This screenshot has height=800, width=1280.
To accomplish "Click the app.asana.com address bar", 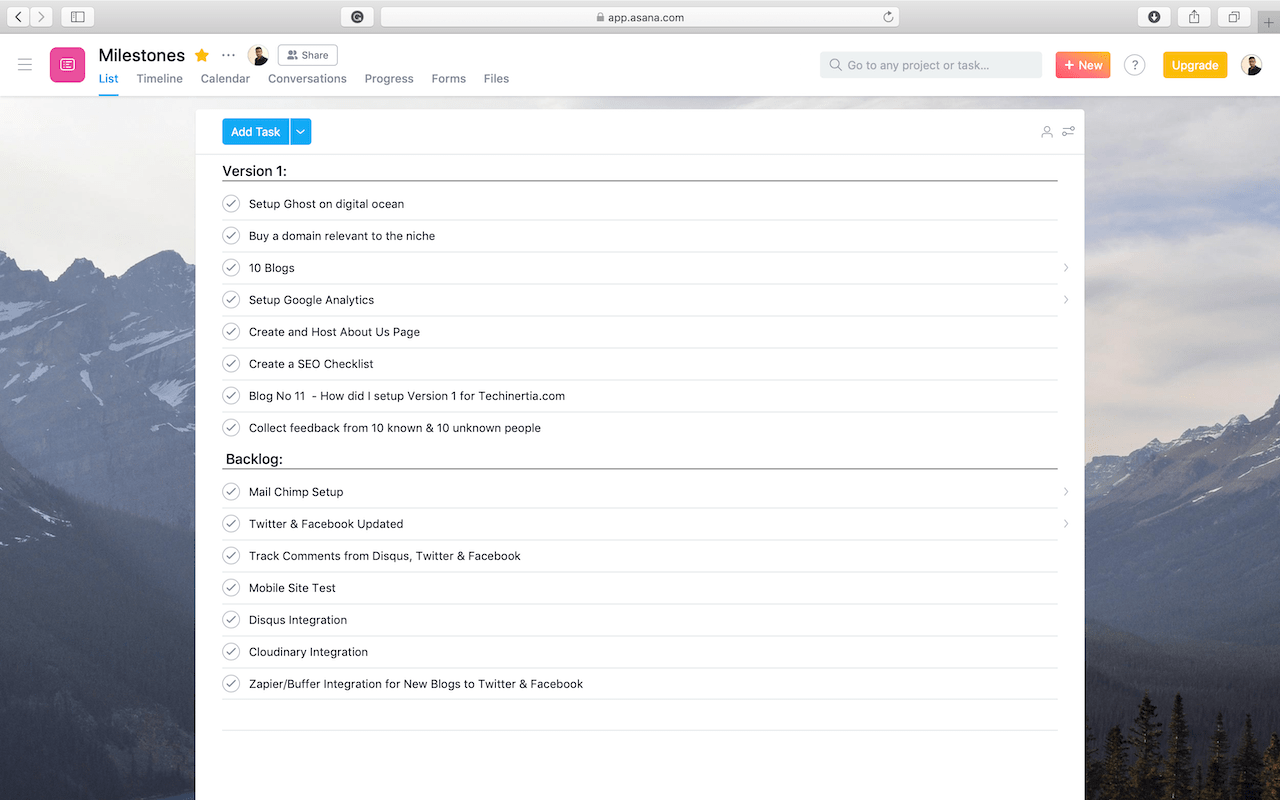I will pyautogui.click(x=640, y=17).
